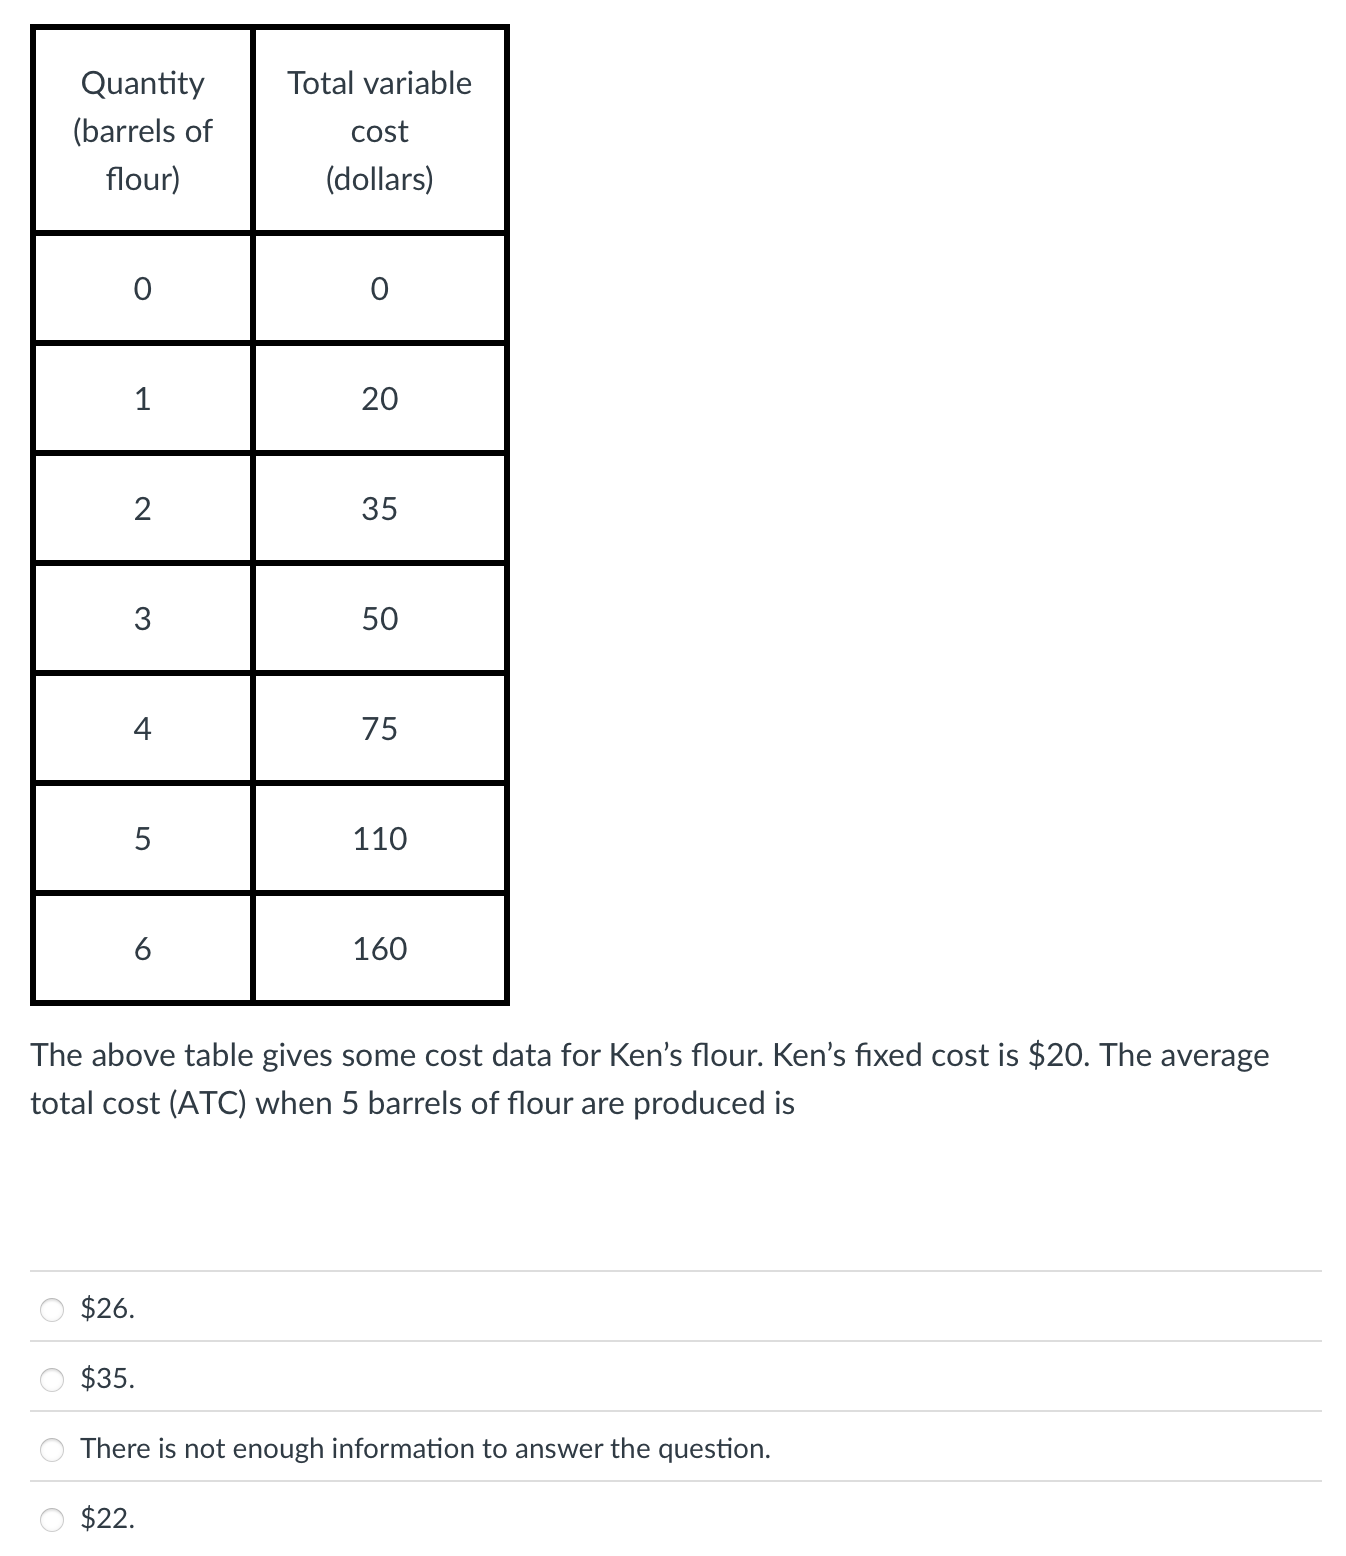Click the question text about Ken's fixed cost

point(650,1078)
